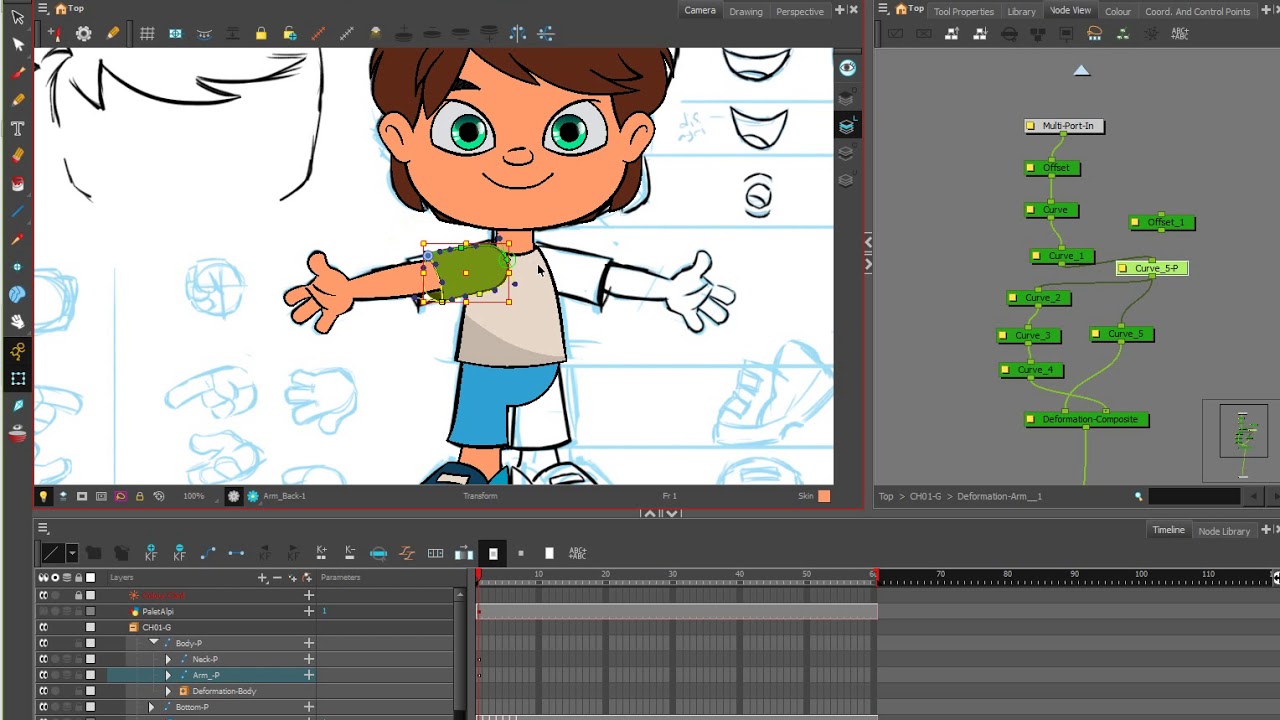Toggle visibility of PaletAlpi layer
The image size is (1280, 720).
click(43, 611)
